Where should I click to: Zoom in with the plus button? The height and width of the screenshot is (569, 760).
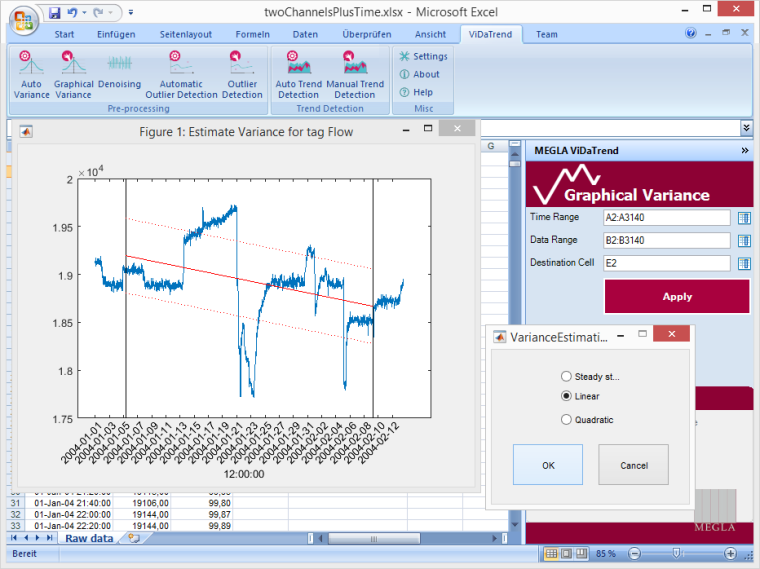(x=730, y=553)
